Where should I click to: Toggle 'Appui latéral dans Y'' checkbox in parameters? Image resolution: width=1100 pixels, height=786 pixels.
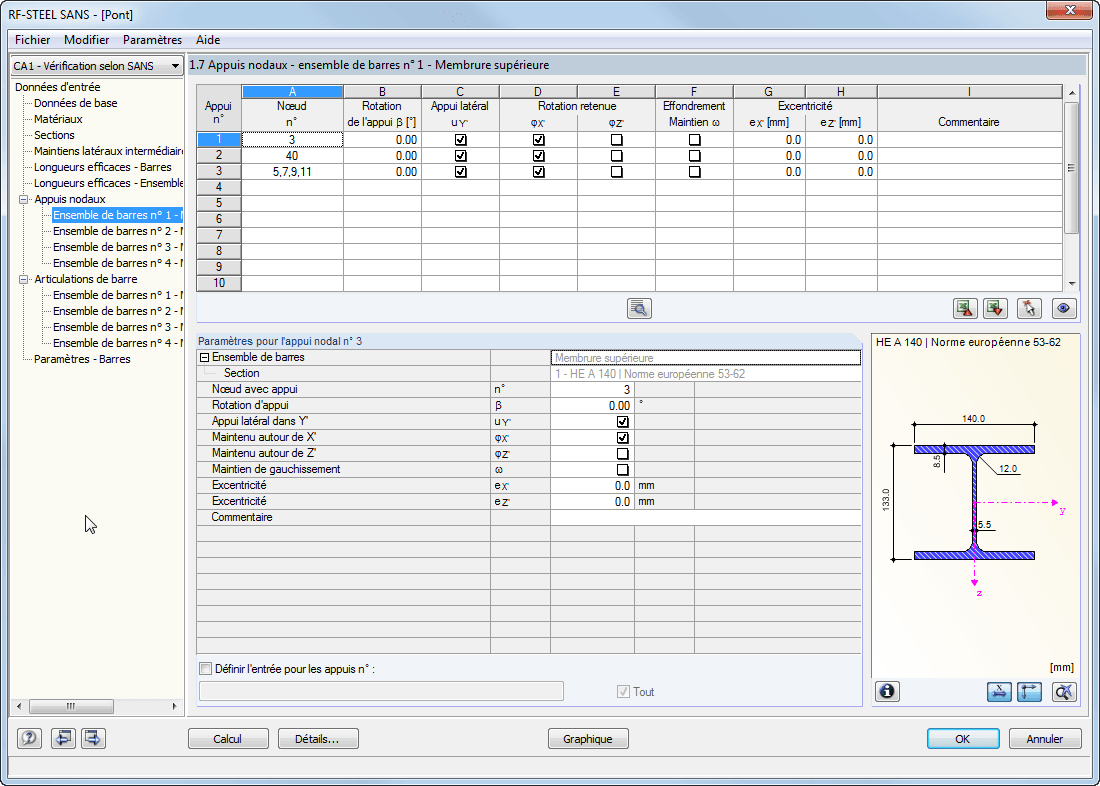coord(622,422)
